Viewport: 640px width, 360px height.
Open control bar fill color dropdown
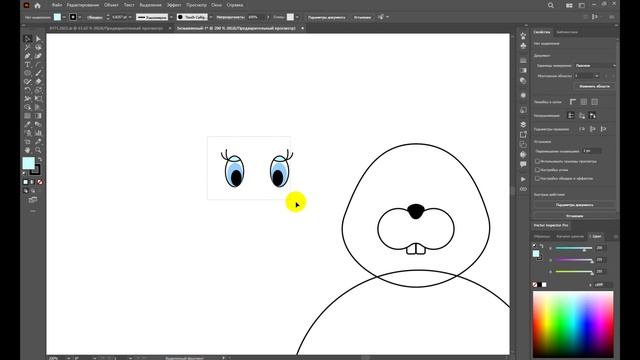(64, 17)
